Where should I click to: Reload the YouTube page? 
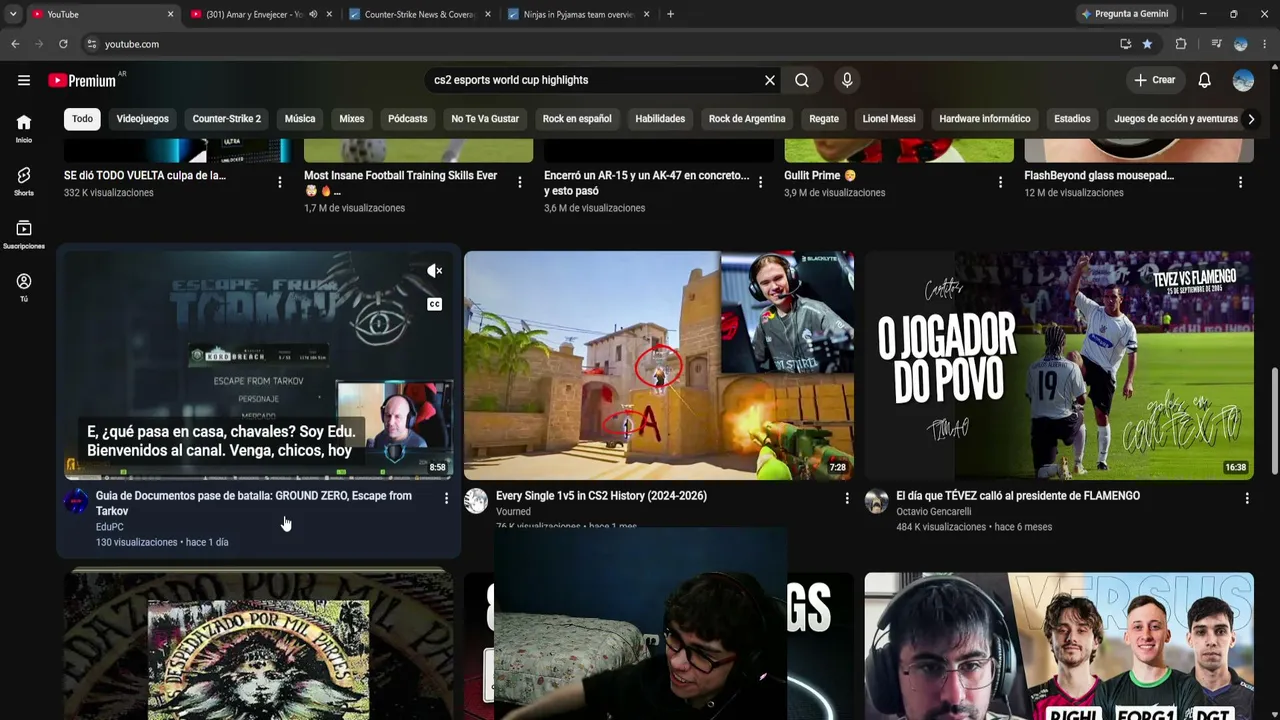click(63, 44)
